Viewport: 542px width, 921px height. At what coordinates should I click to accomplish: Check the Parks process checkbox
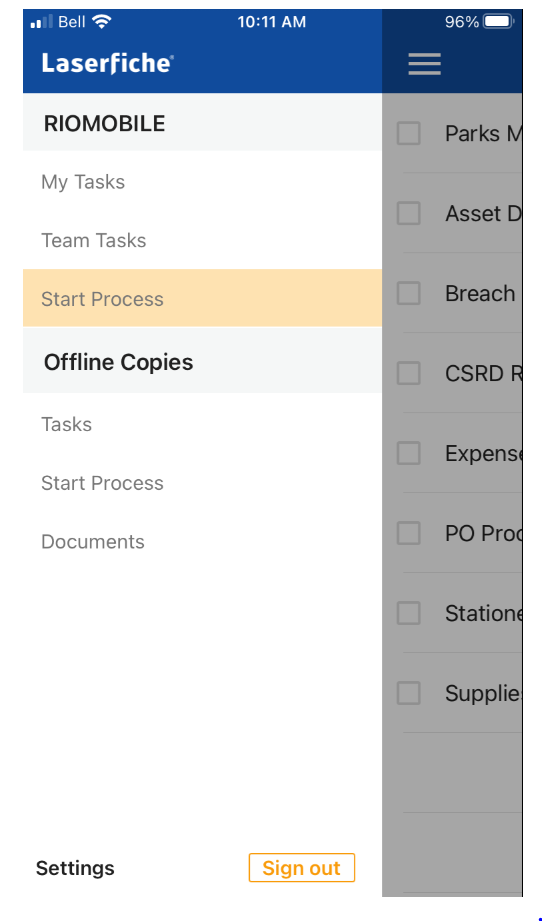pos(409,133)
